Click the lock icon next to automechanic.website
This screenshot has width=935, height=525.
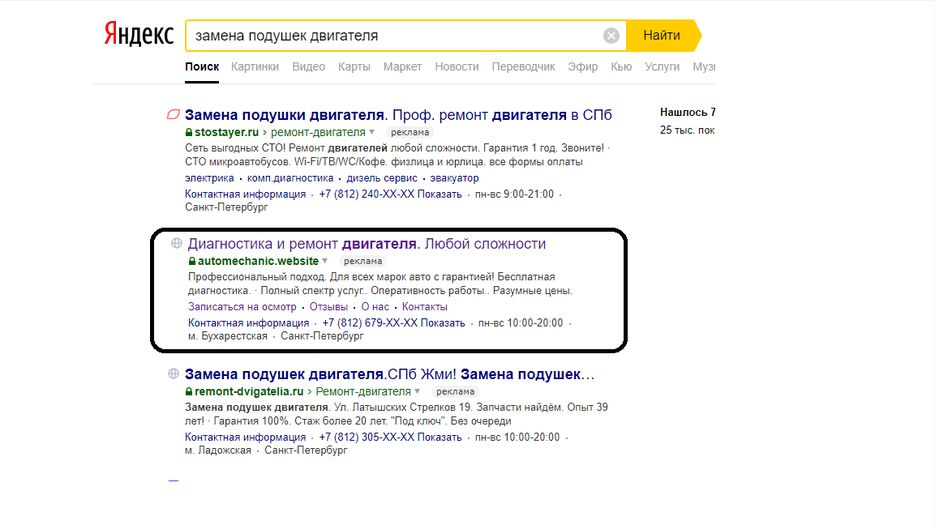192,261
